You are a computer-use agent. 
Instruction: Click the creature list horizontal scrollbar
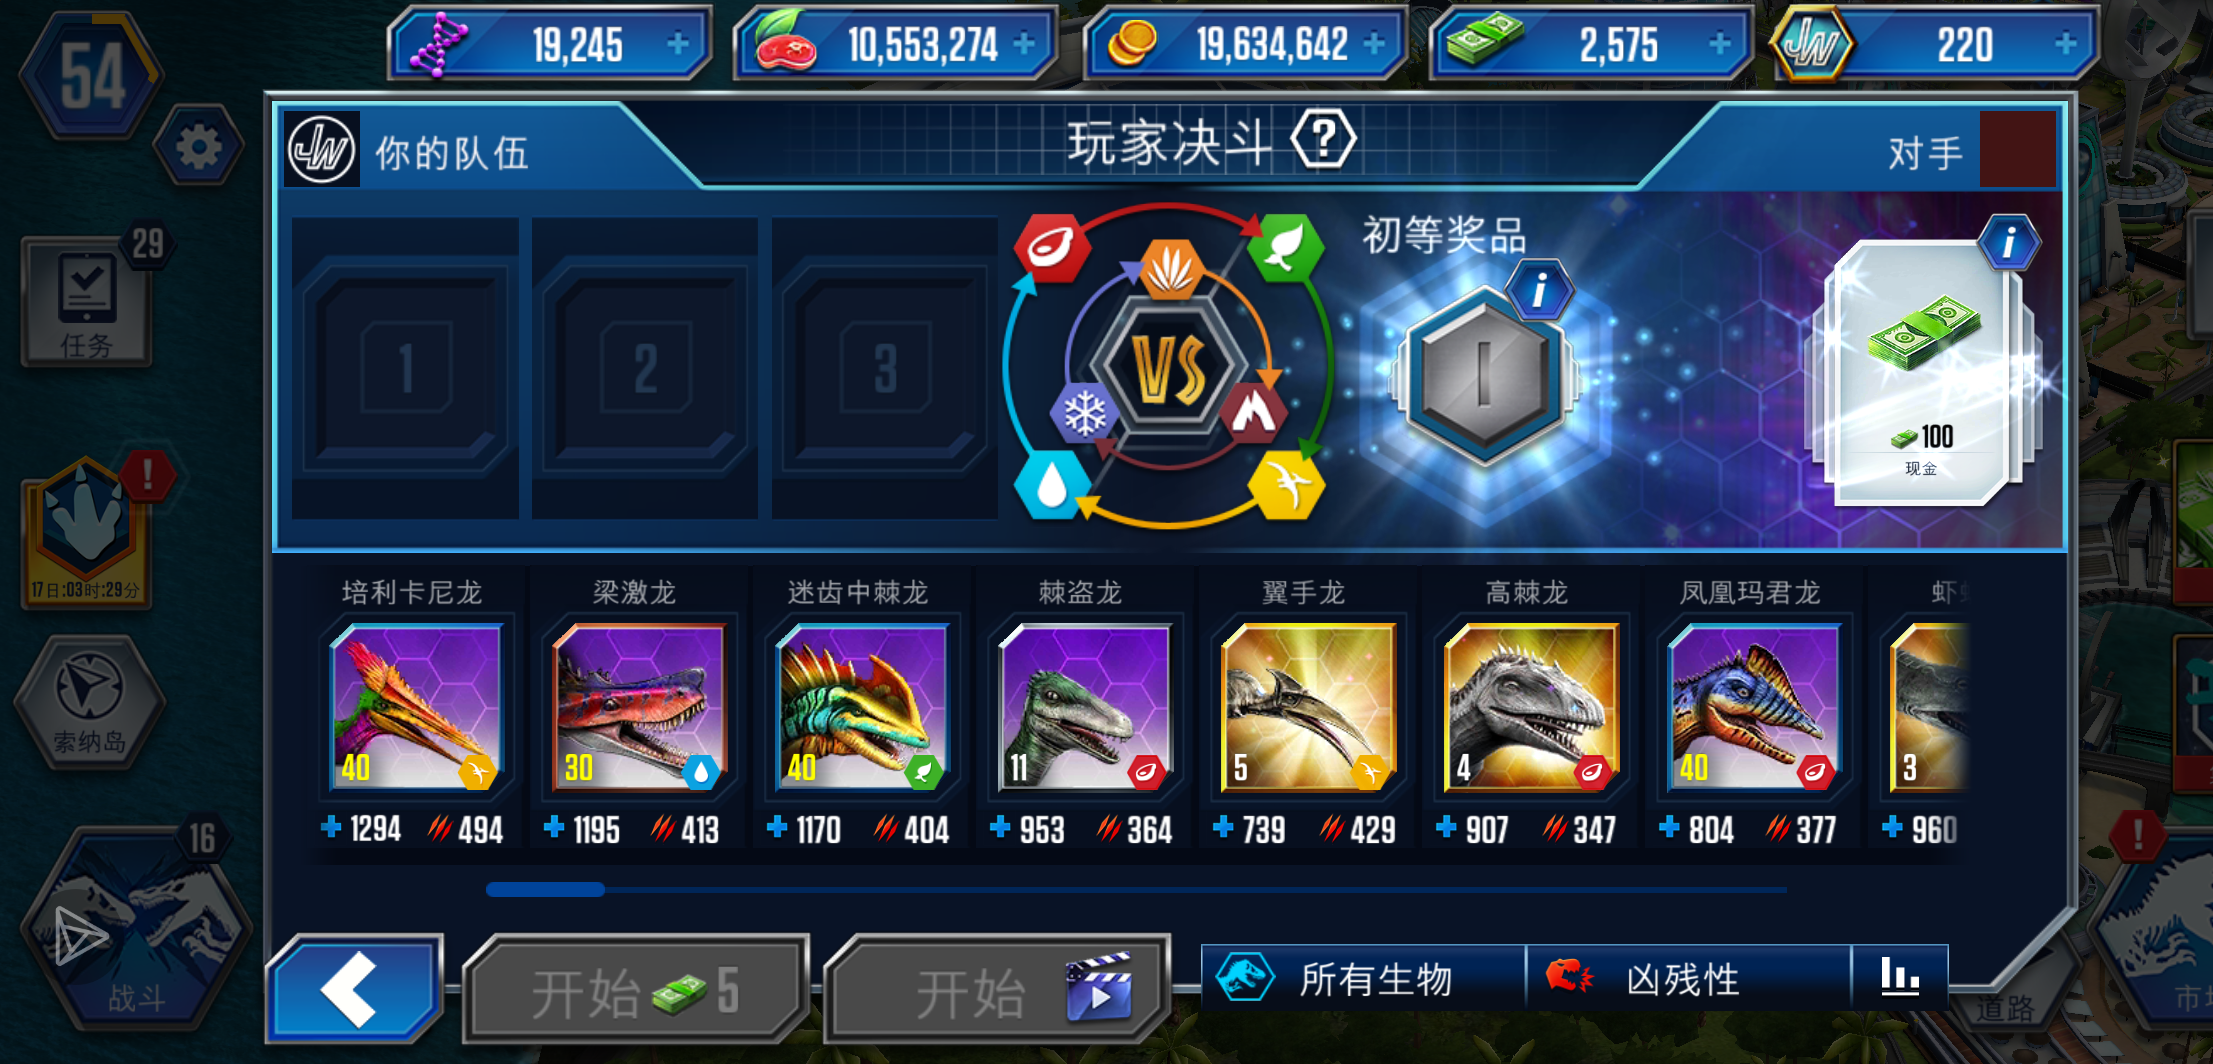(1136, 889)
